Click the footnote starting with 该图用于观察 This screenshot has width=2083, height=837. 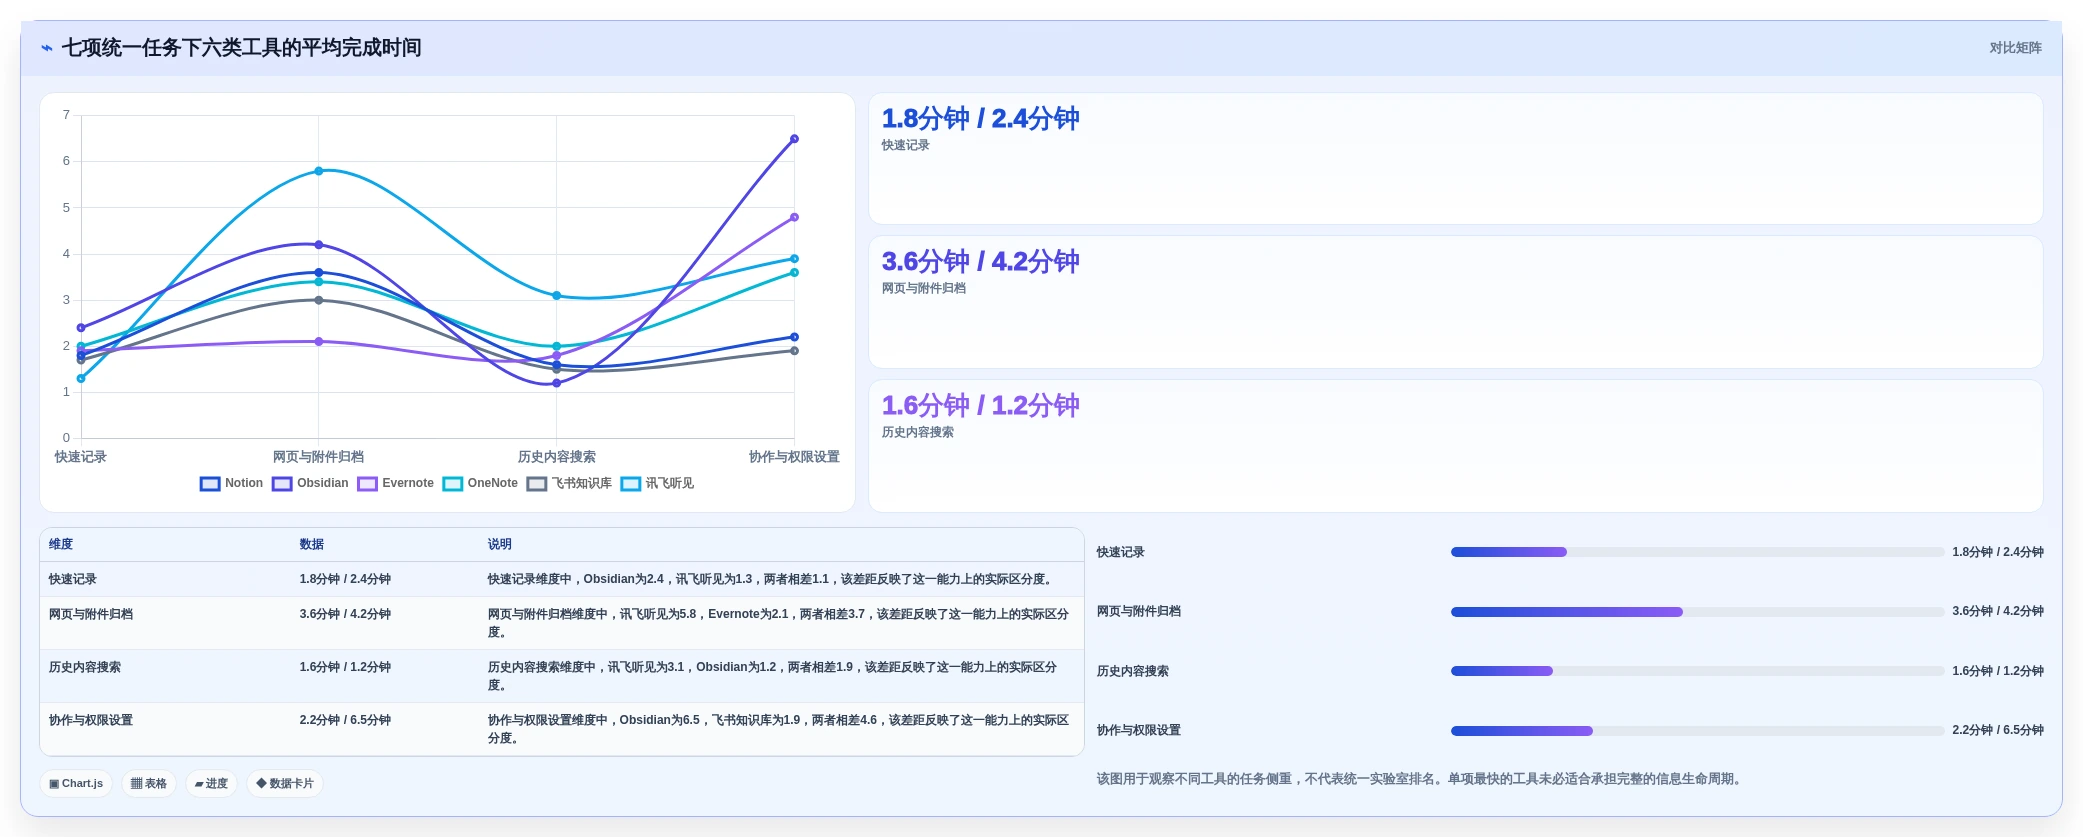pyautogui.click(x=1422, y=779)
